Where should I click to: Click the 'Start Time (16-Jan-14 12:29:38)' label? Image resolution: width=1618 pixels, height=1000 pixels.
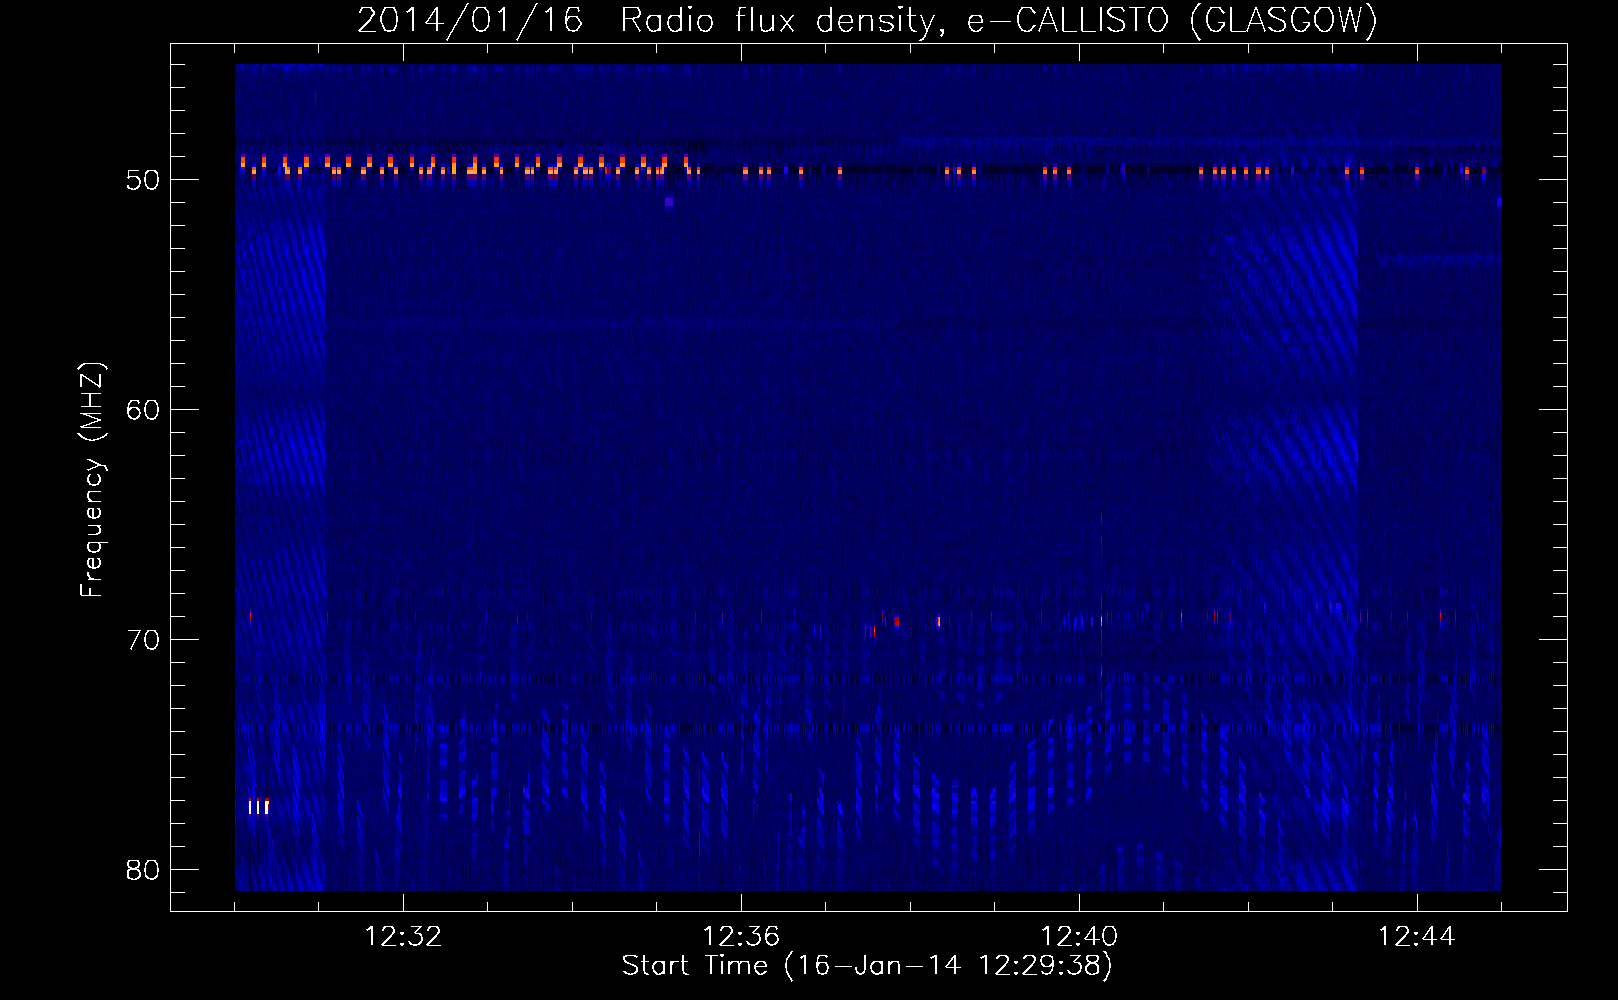pyautogui.click(x=867, y=966)
